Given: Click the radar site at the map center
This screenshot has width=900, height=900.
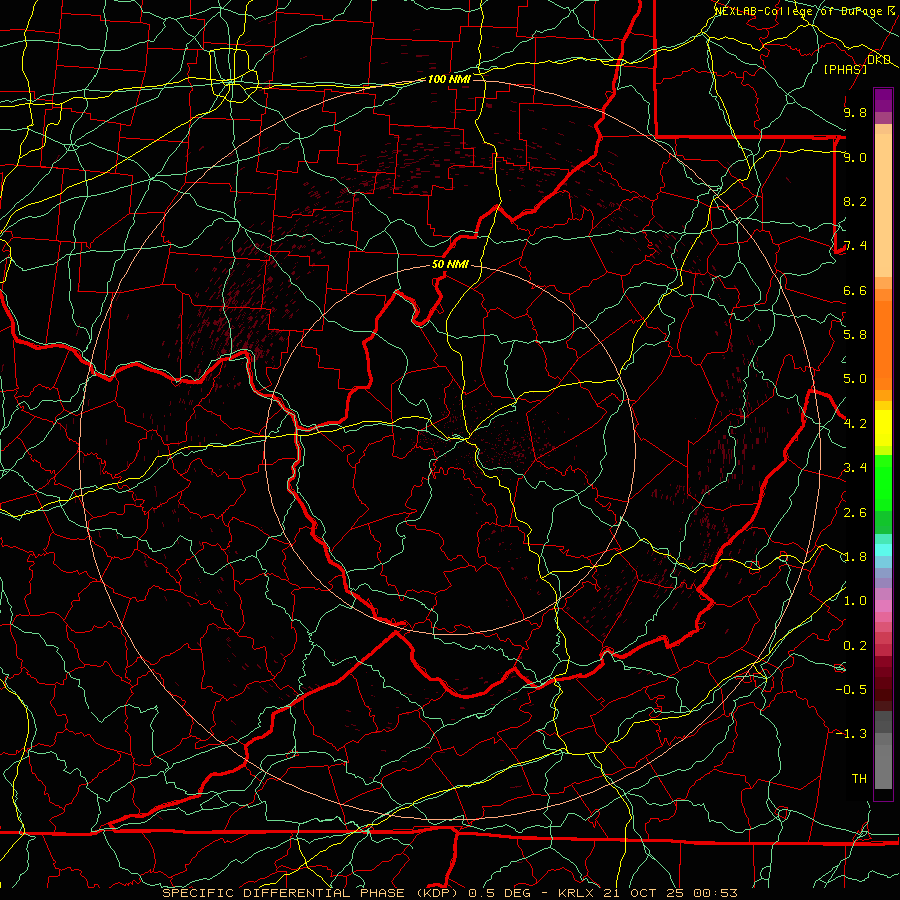Looking at the screenshot, I should pyautogui.click(x=450, y=450).
